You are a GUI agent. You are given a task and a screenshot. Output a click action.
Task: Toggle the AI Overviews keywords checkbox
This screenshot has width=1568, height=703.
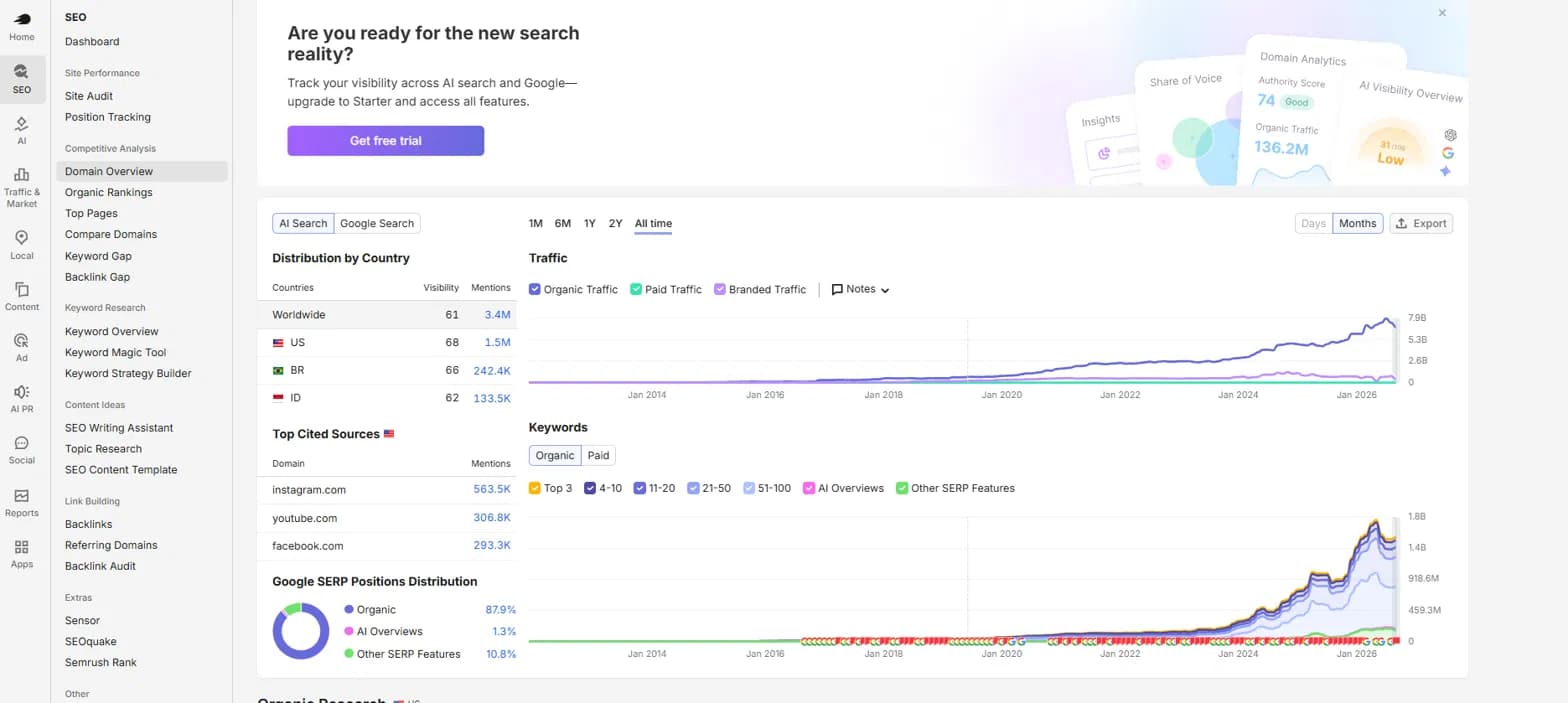point(809,488)
